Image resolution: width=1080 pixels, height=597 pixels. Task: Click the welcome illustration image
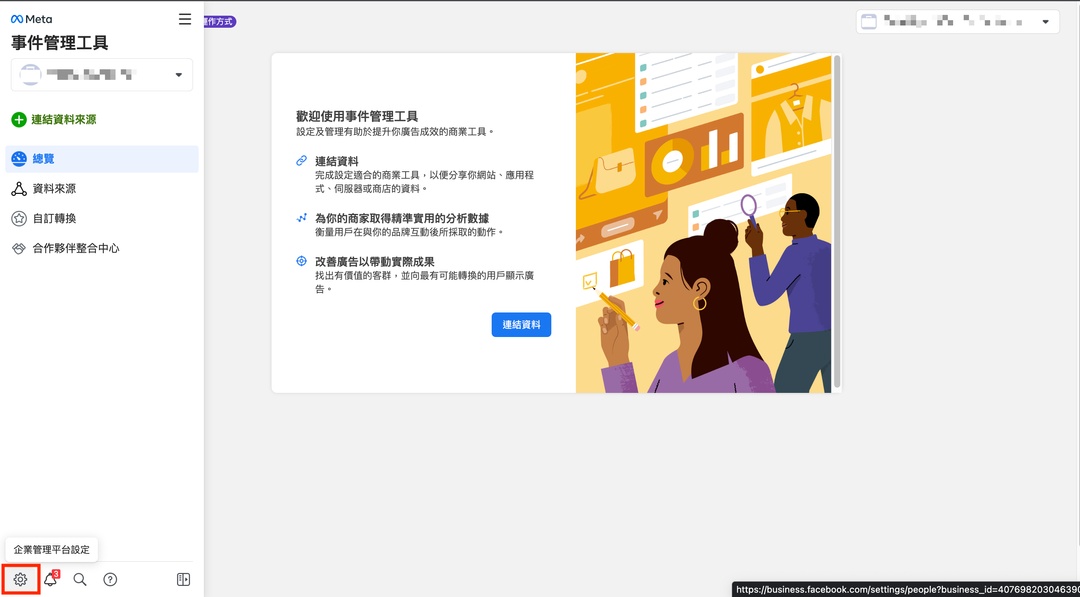pyautogui.click(x=705, y=223)
